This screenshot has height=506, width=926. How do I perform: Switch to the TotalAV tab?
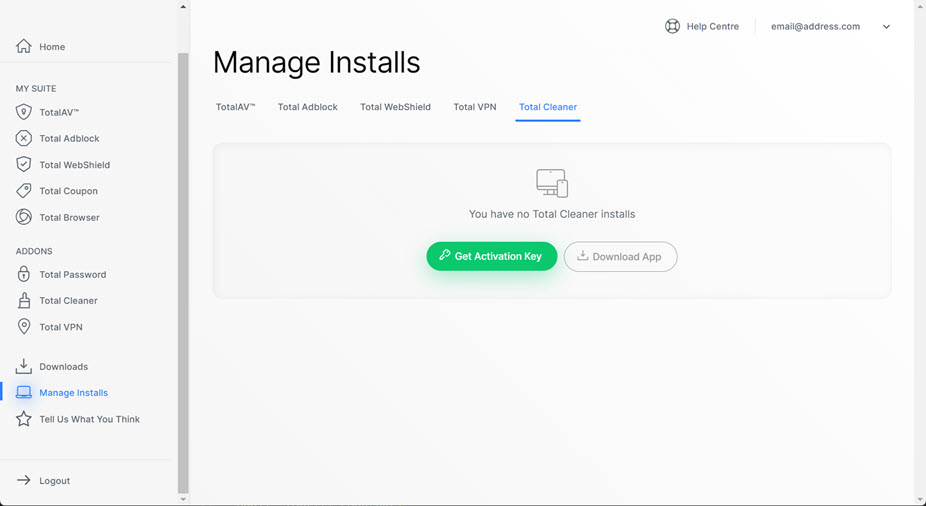point(236,107)
